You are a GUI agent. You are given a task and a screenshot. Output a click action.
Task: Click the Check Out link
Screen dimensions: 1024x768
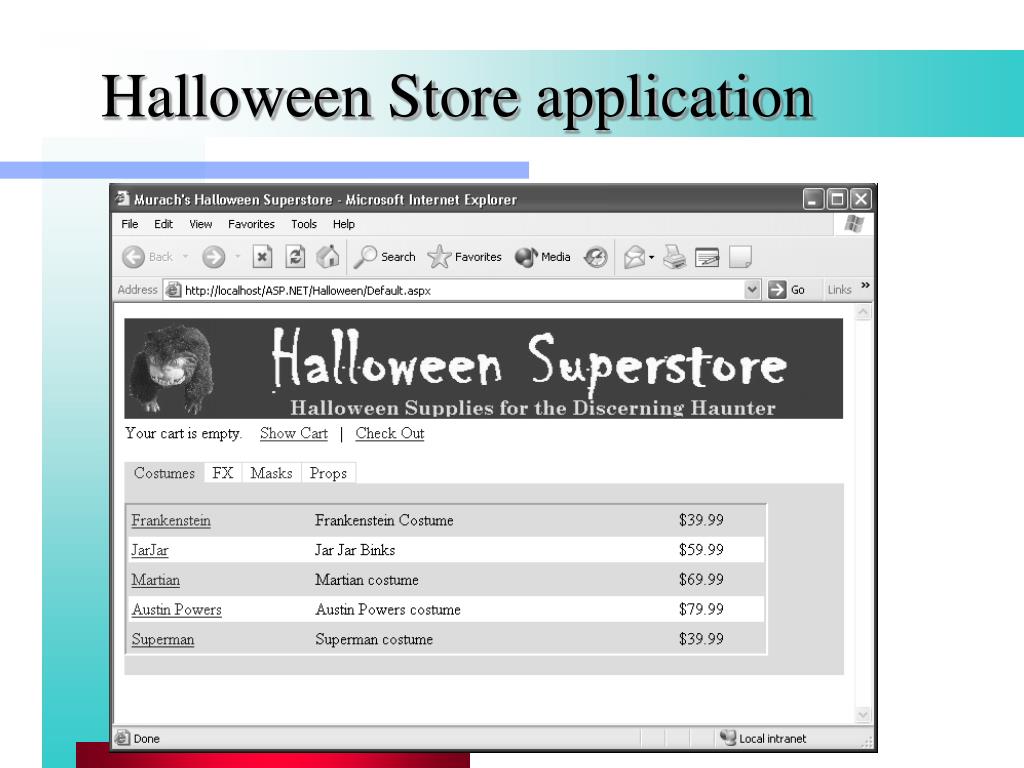click(390, 434)
